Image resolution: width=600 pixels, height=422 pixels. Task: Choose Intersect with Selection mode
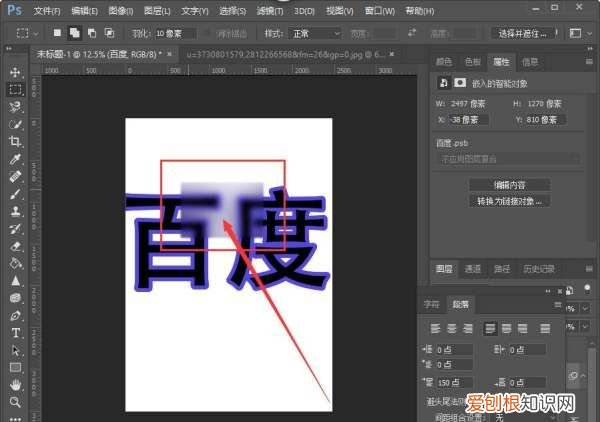[109, 33]
